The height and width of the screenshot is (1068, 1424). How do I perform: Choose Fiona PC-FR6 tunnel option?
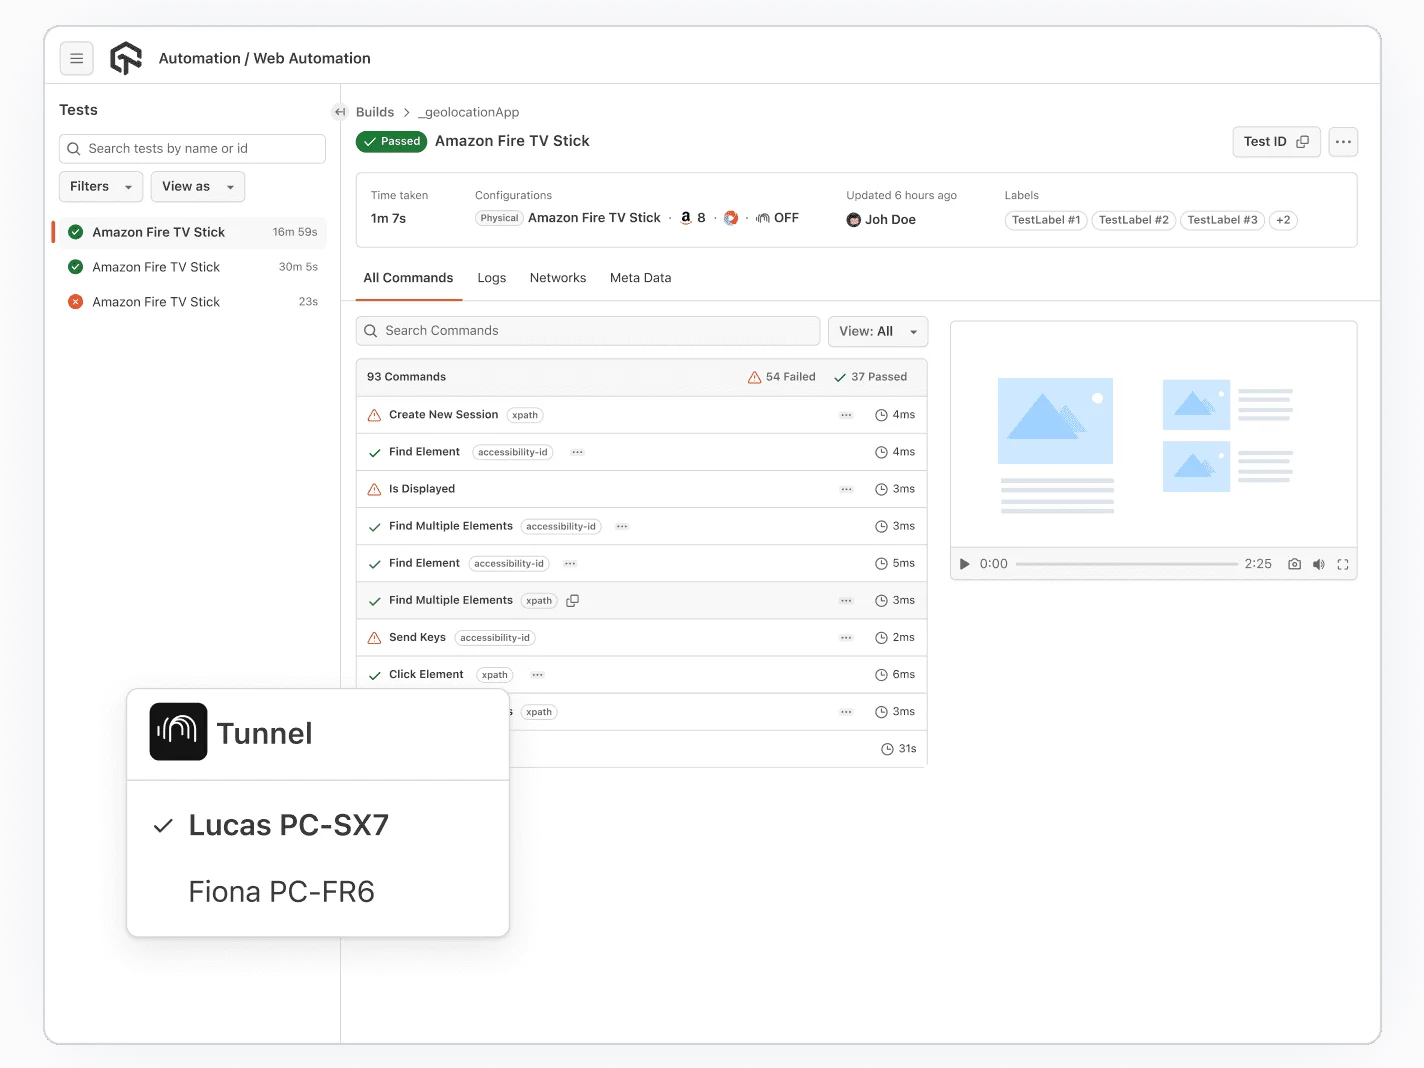click(281, 892)
